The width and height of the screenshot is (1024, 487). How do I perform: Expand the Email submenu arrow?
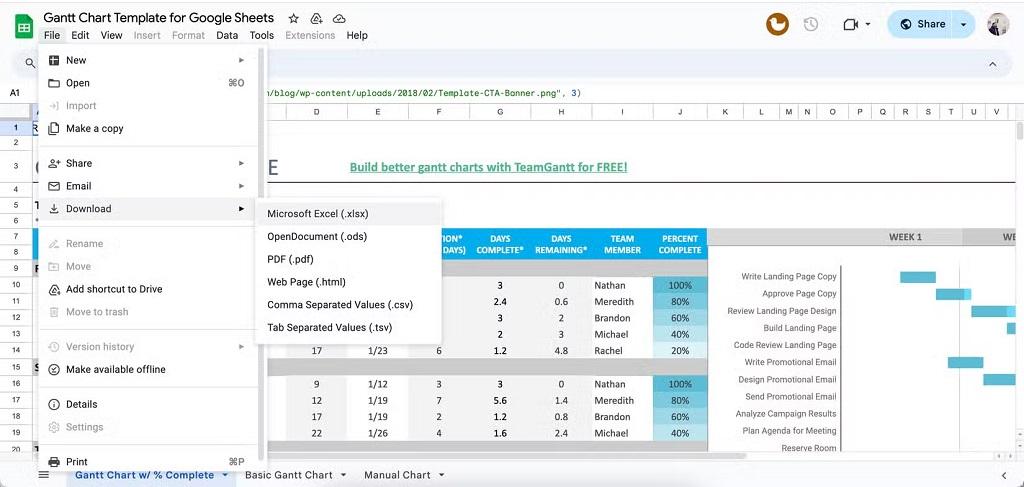(x=241, y=186)
